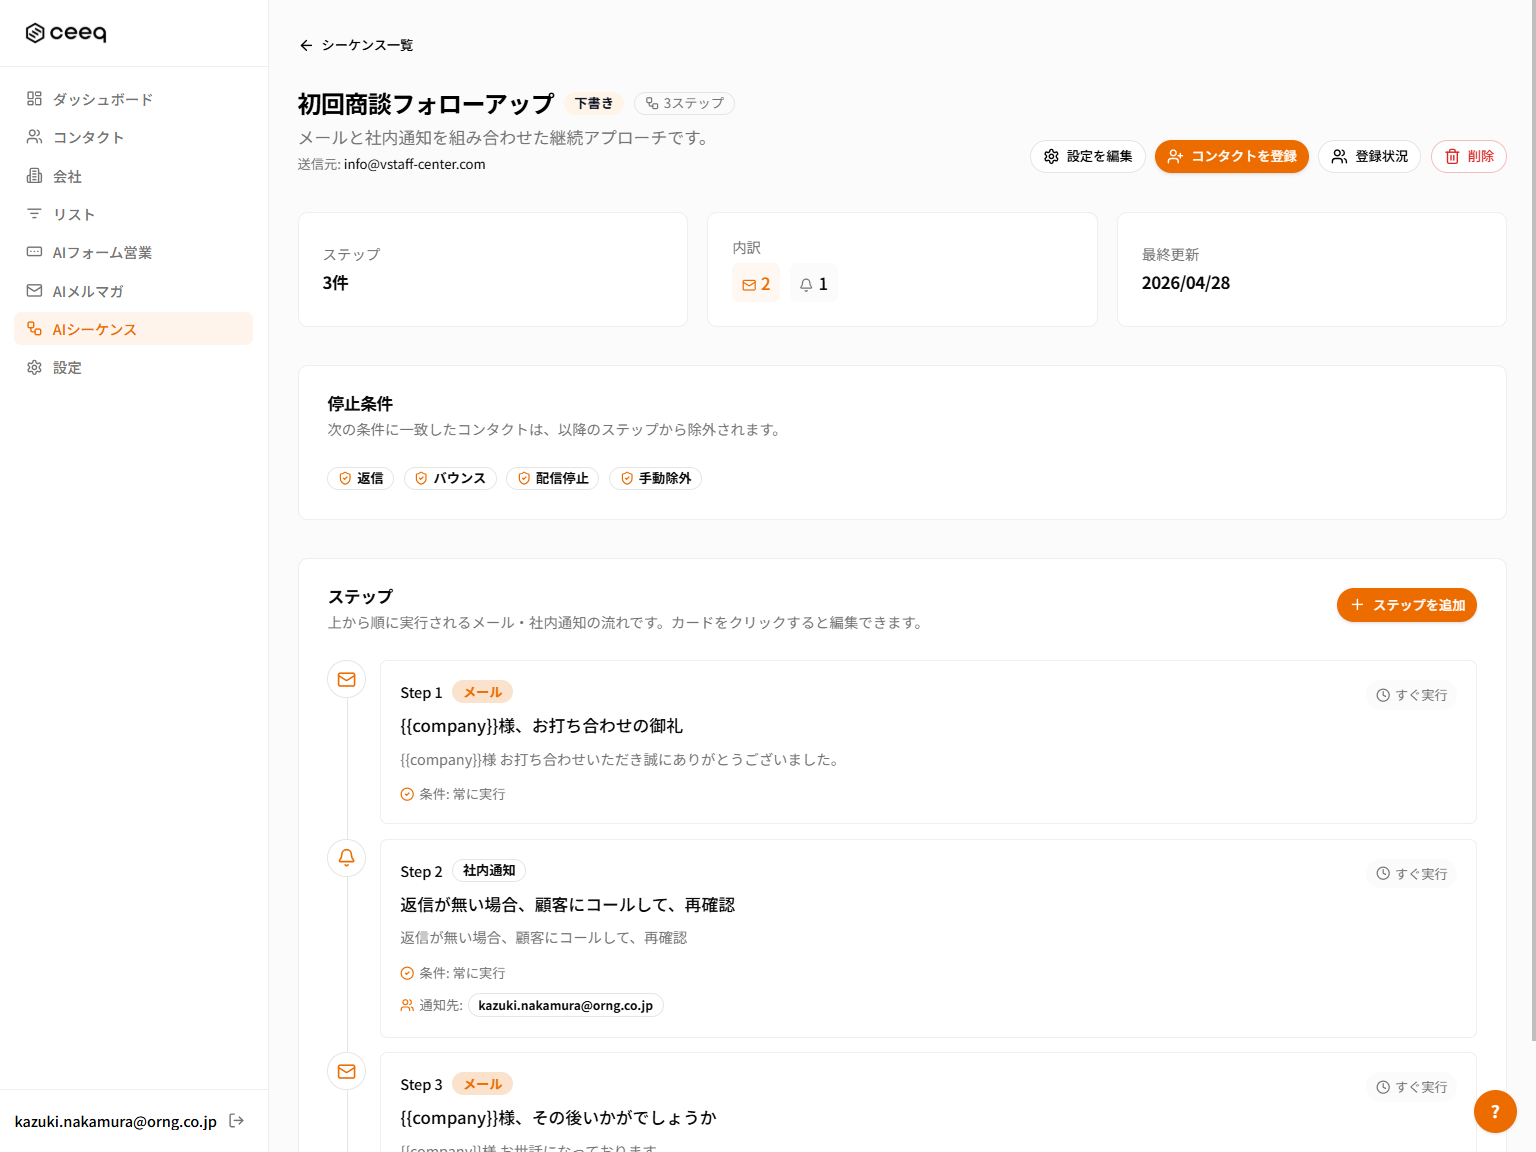This screenshot has height=1152, width=1536.
Task: Click the mail count badge showing 2
Action: coord(756,284)
